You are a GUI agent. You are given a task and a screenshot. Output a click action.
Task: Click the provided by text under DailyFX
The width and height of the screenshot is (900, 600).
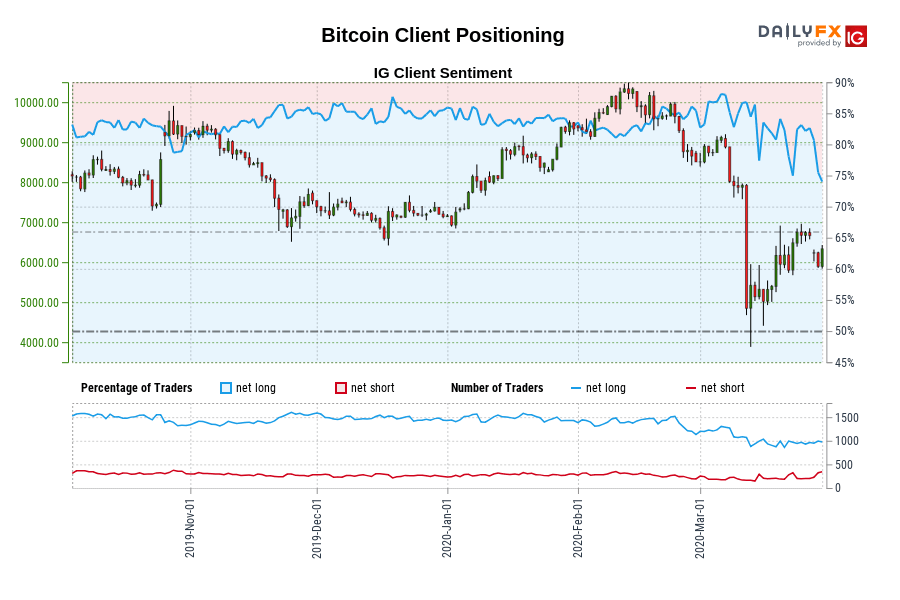tap(819, 43)
